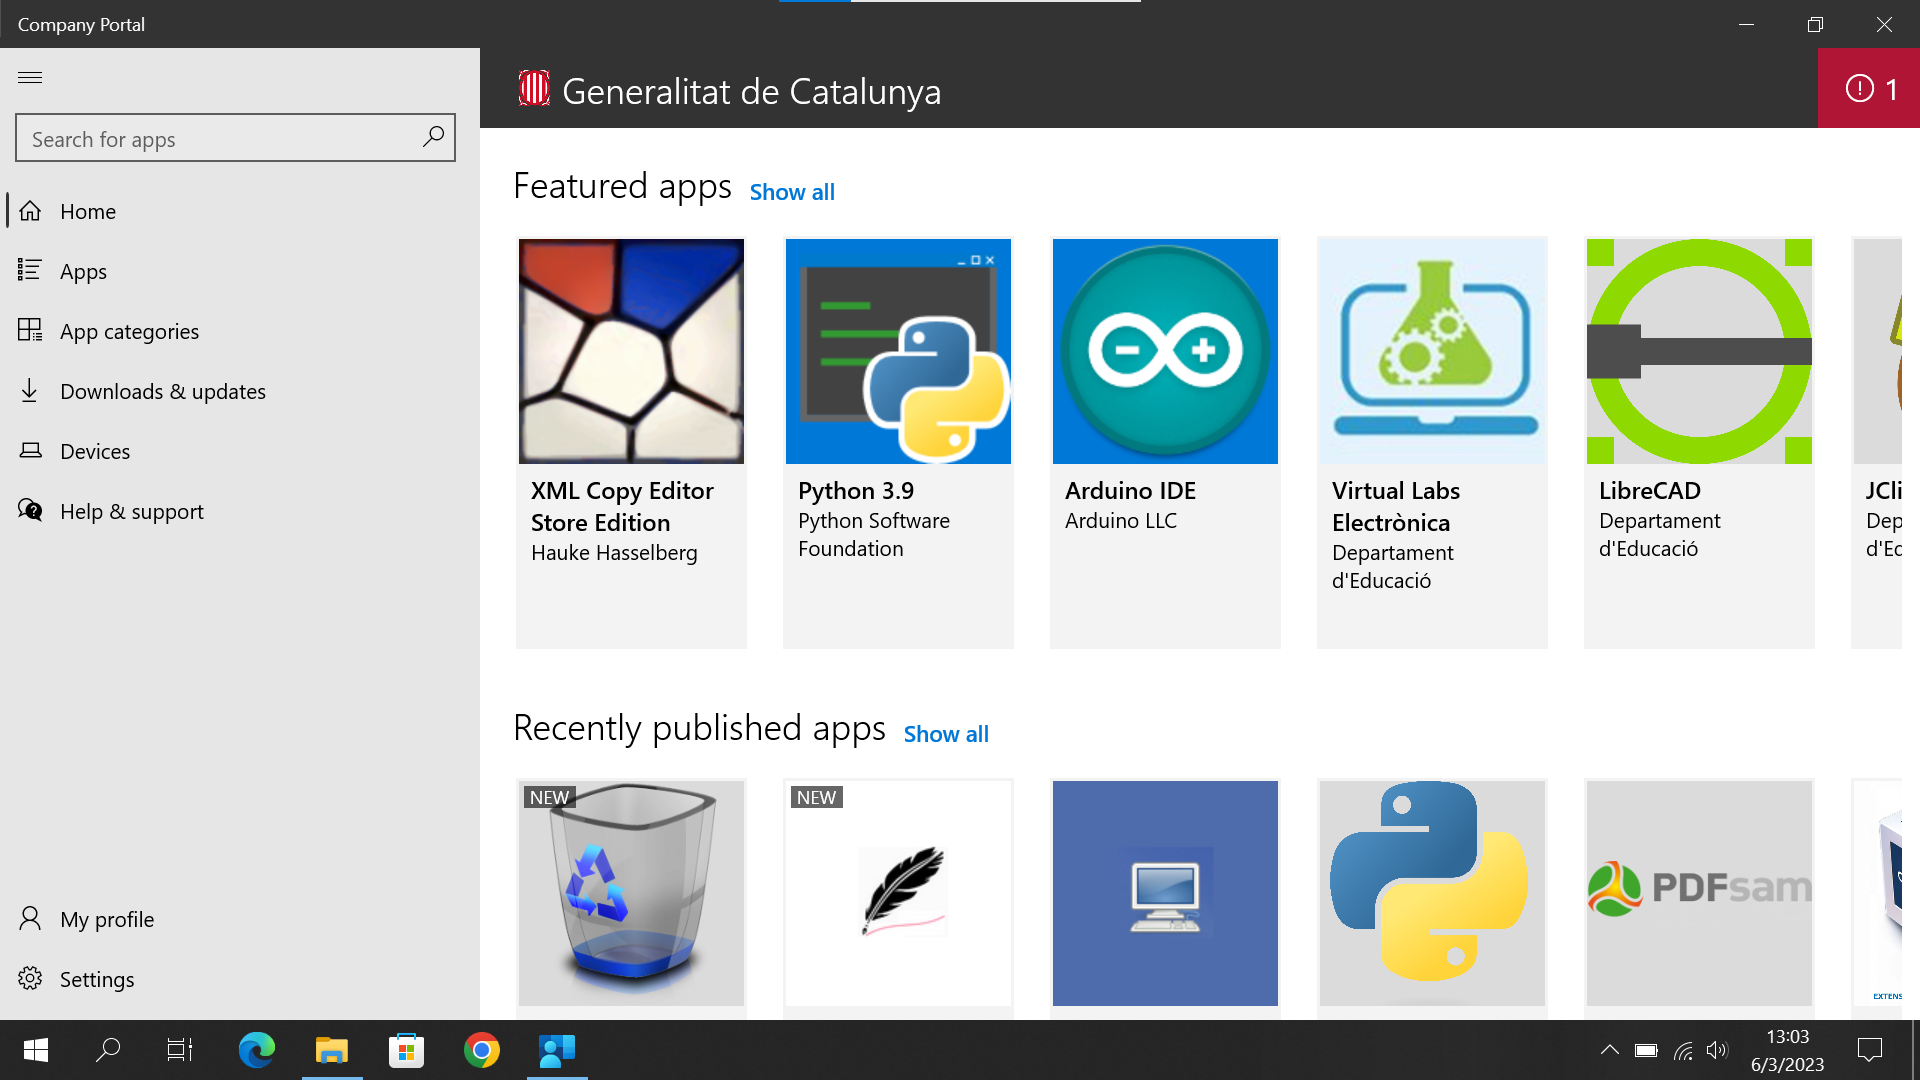Open File Explorer from the taskbar
The height and width of the screenshot is (1080, 1920).
click(331, 1051)
